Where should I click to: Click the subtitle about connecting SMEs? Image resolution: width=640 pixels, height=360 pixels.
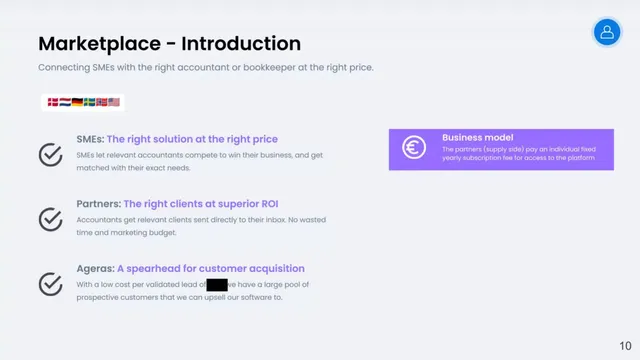[x=206, y=67]
